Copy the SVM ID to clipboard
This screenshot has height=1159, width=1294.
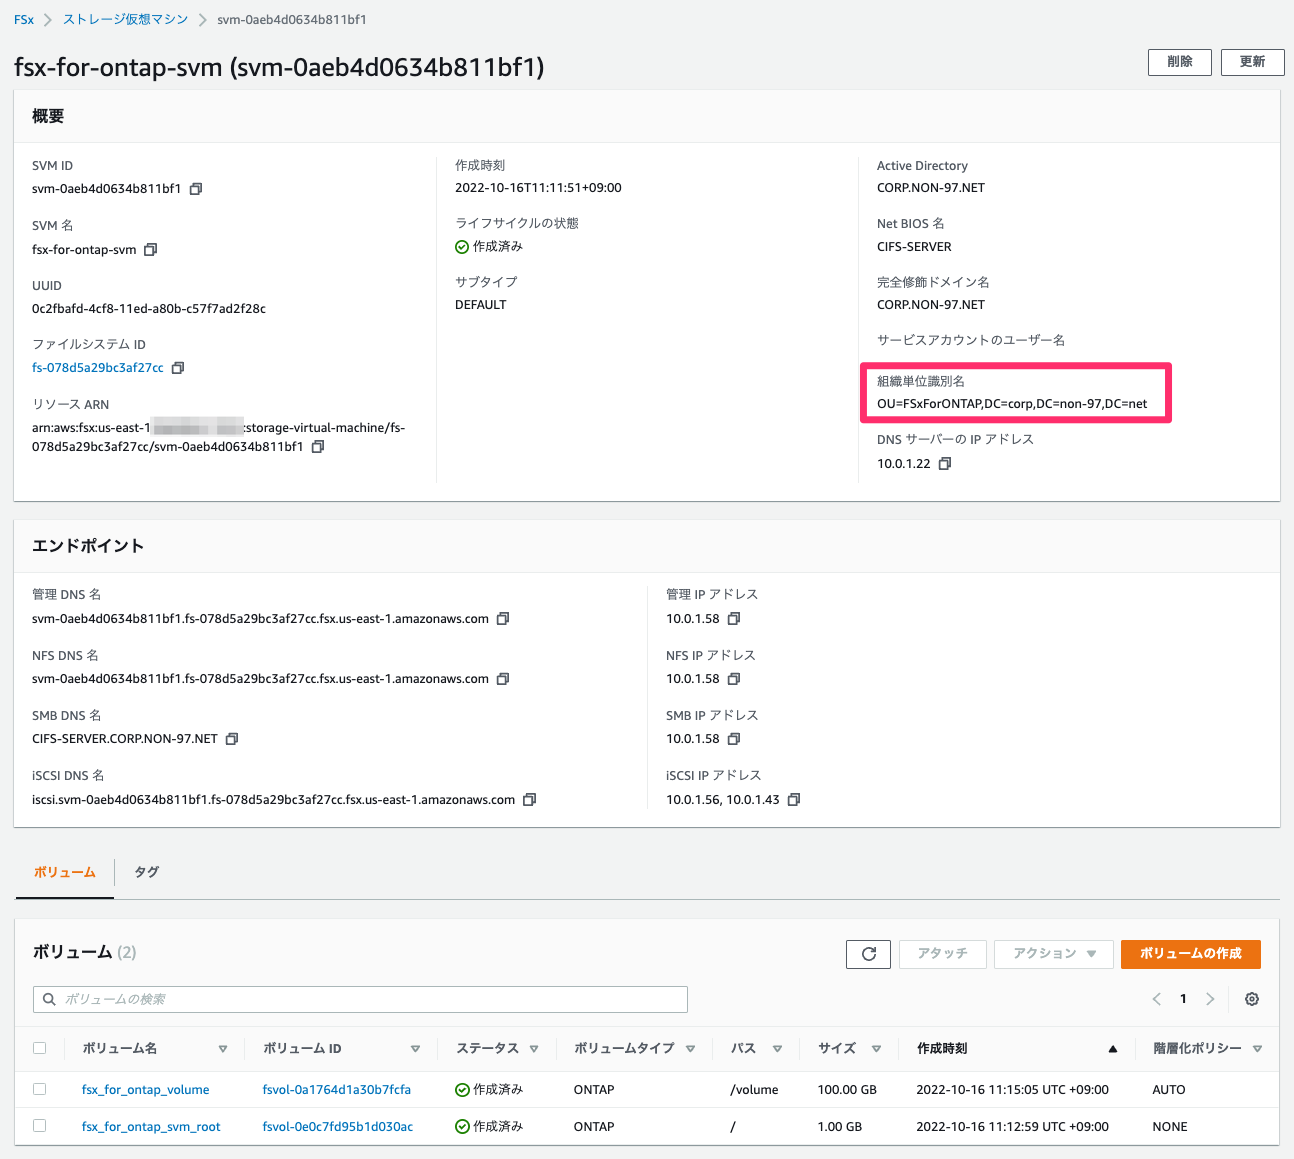point(194,188)
